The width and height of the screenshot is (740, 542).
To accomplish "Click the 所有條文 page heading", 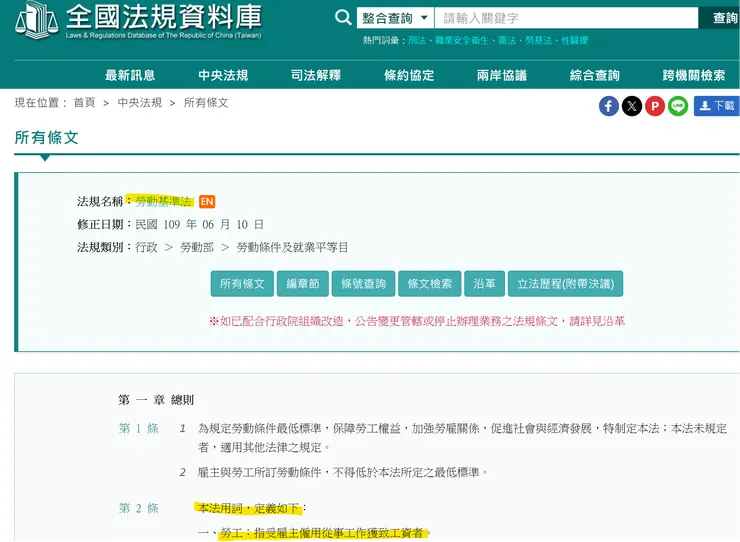I will coord(46,137).
